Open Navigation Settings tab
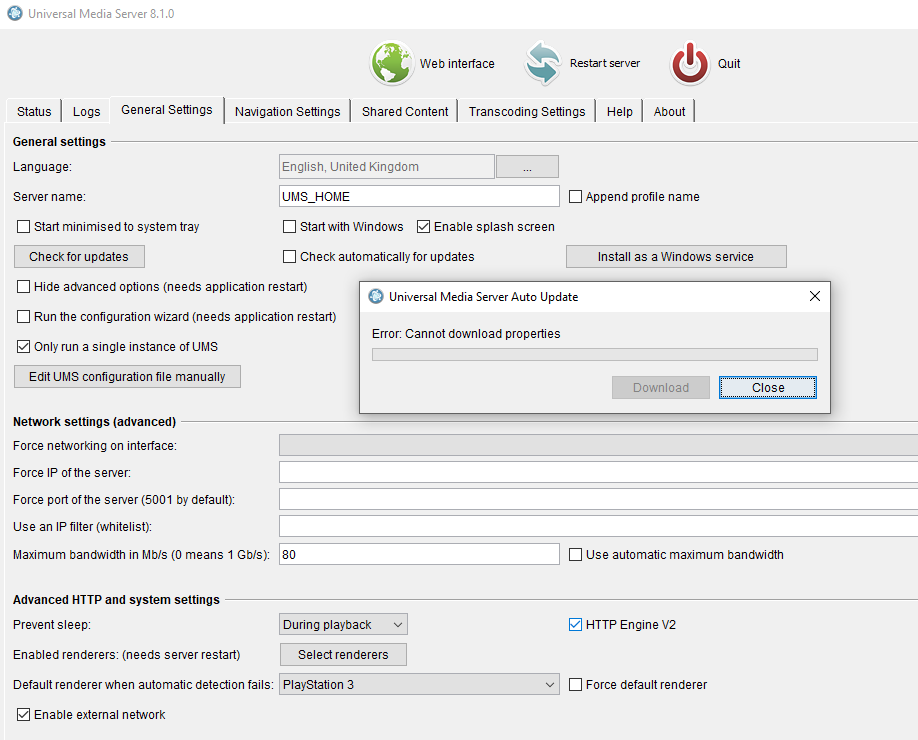 point(287,111)
